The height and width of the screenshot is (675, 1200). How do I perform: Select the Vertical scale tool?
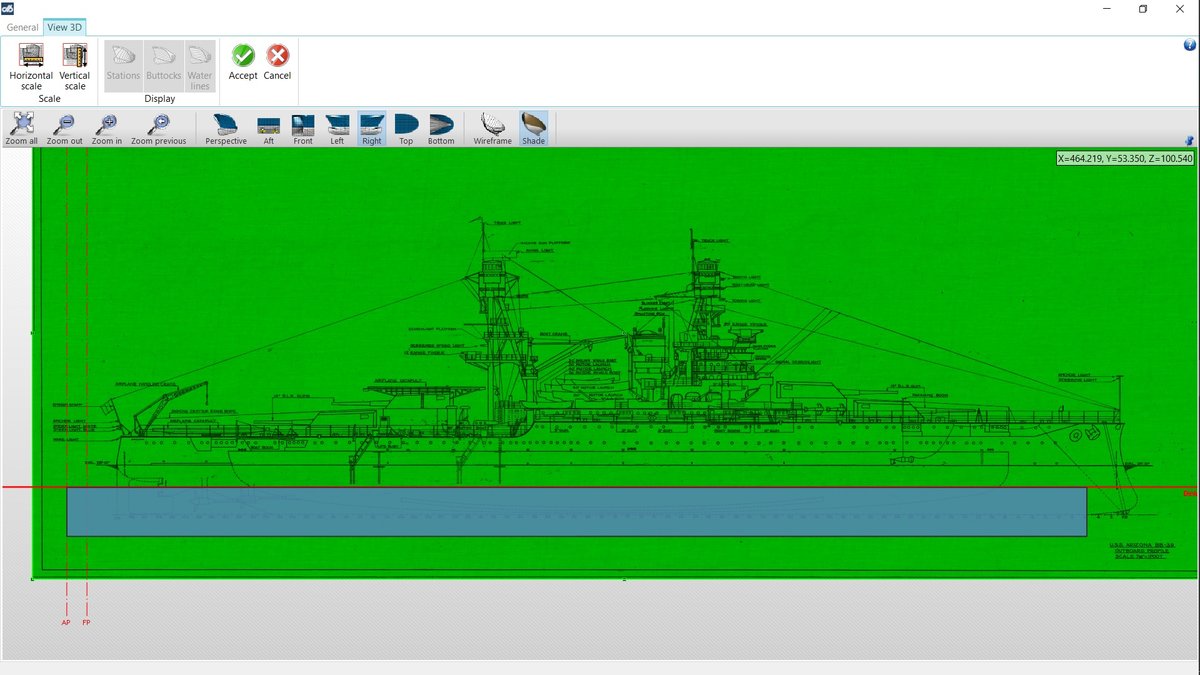(x=75, y=65)
